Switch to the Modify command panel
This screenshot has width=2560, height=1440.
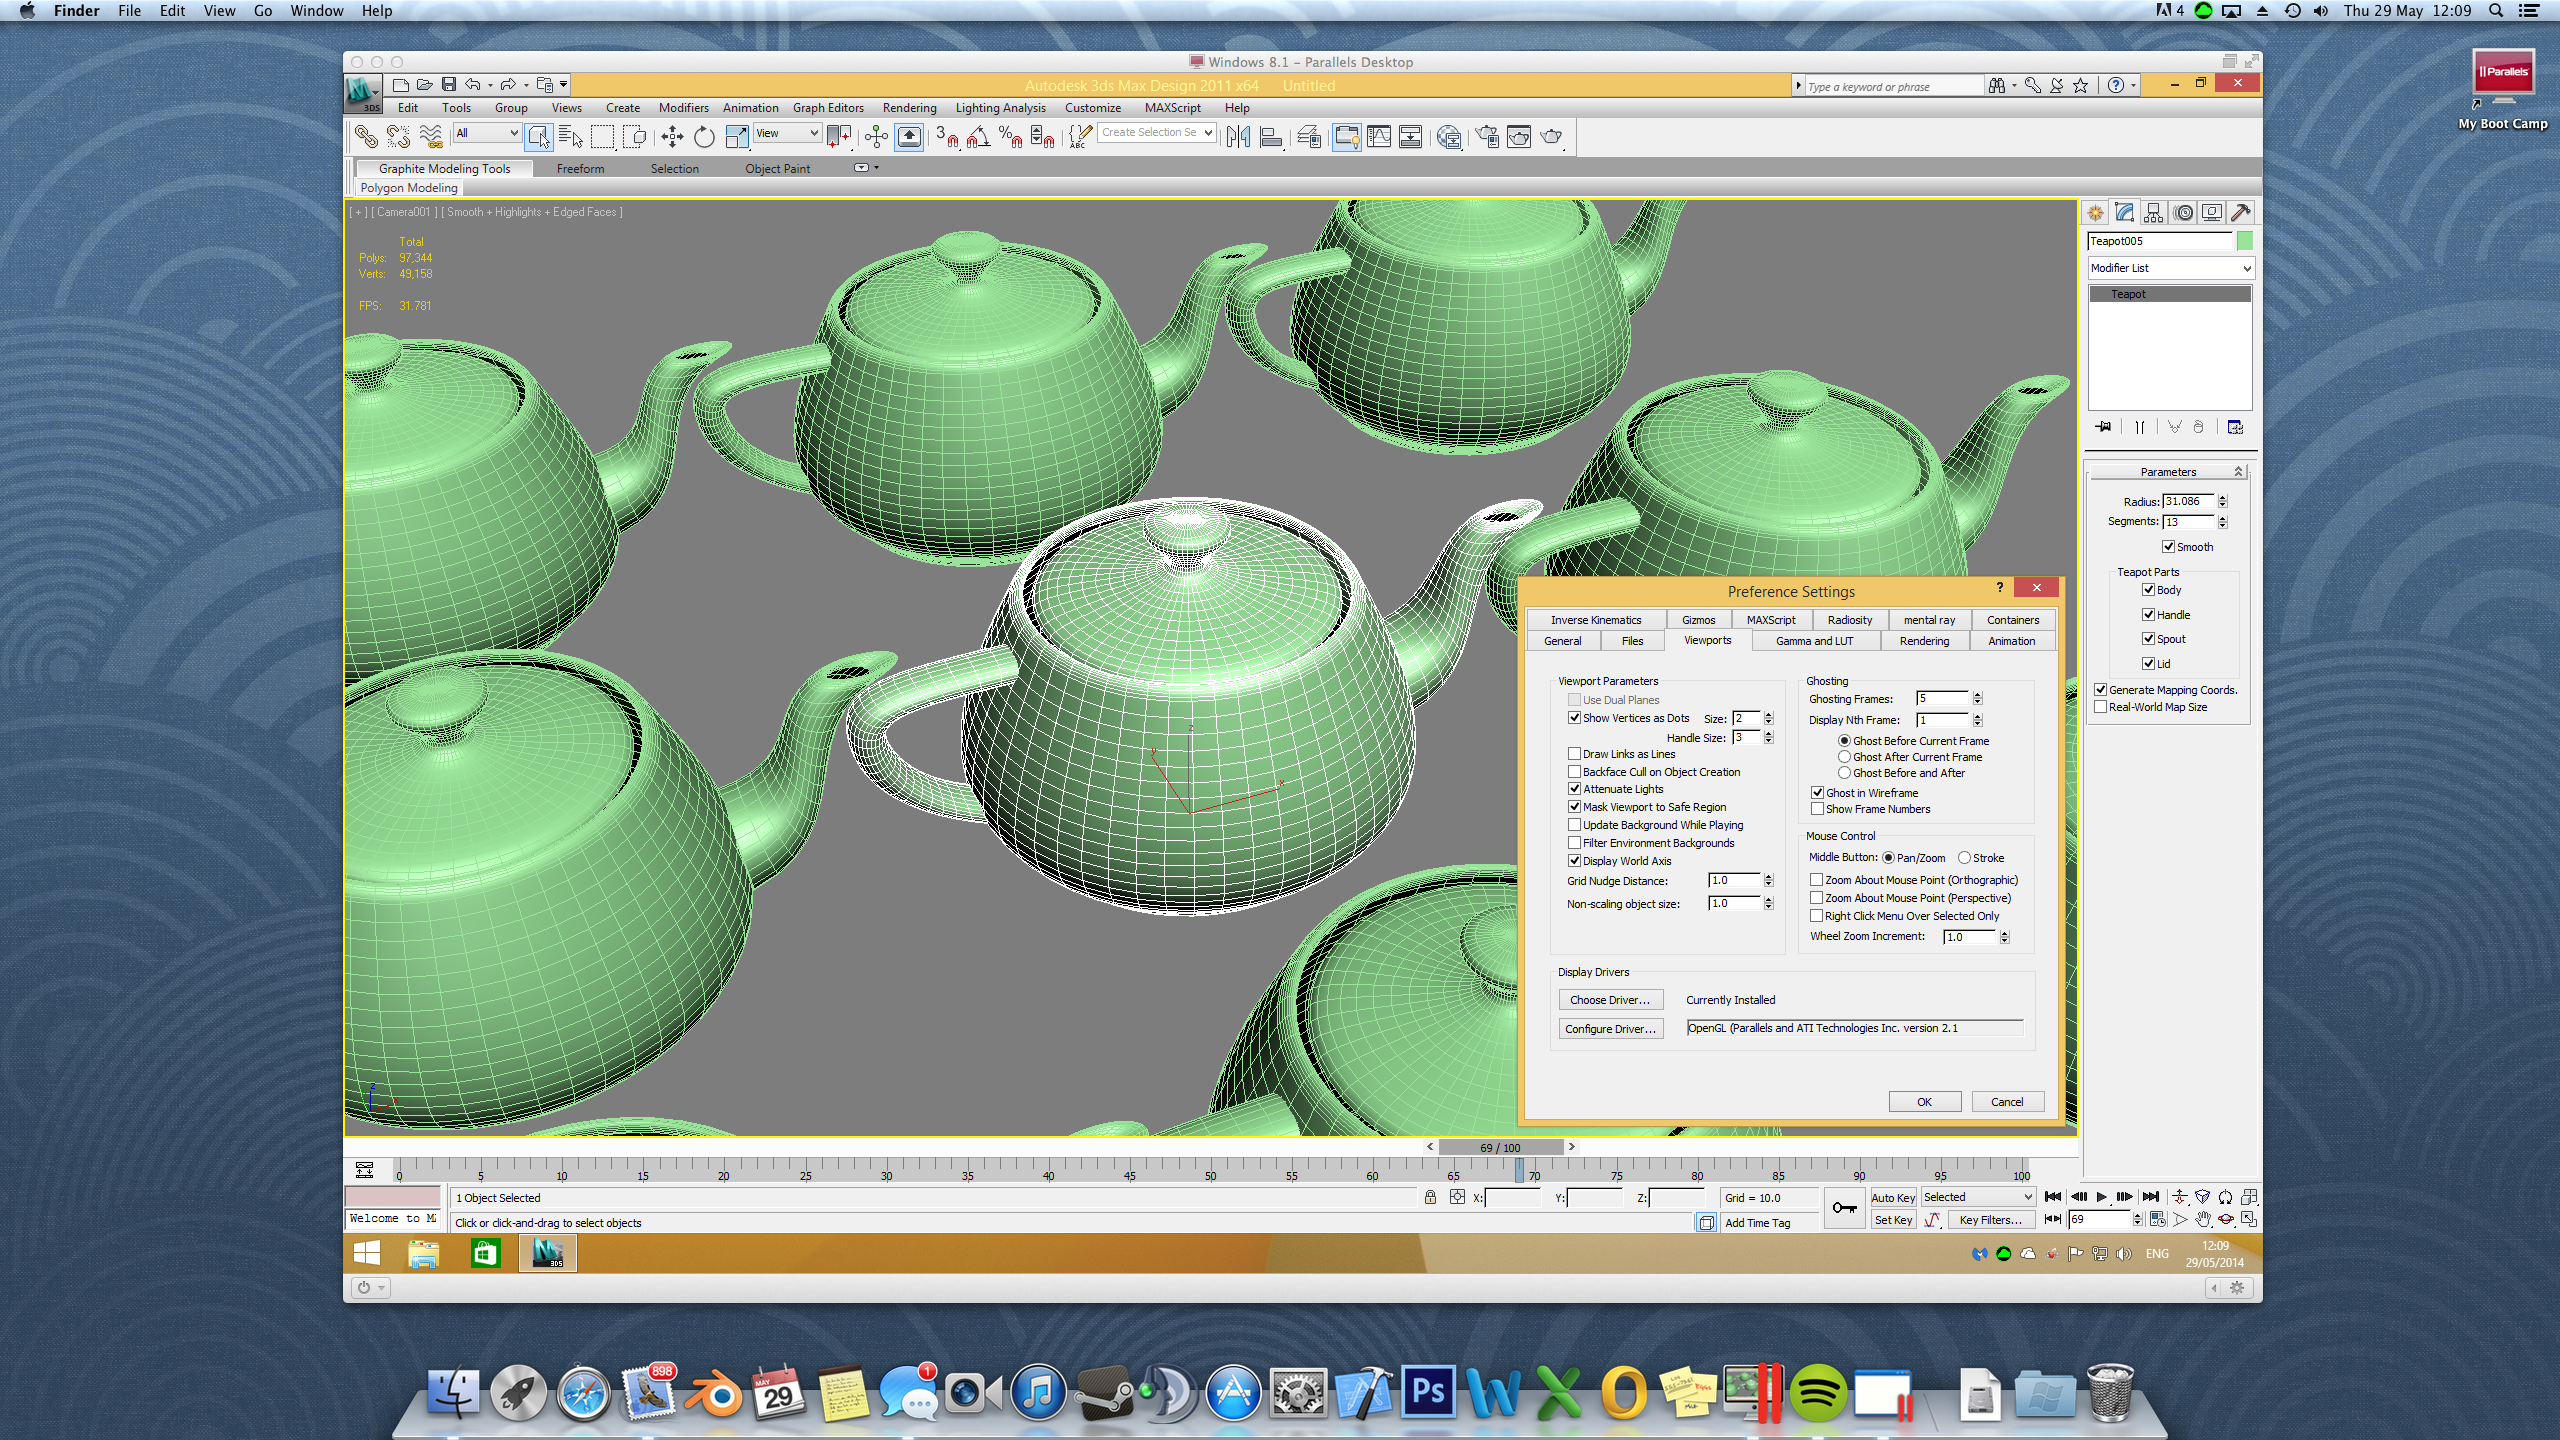click(x=2124, y=212)
